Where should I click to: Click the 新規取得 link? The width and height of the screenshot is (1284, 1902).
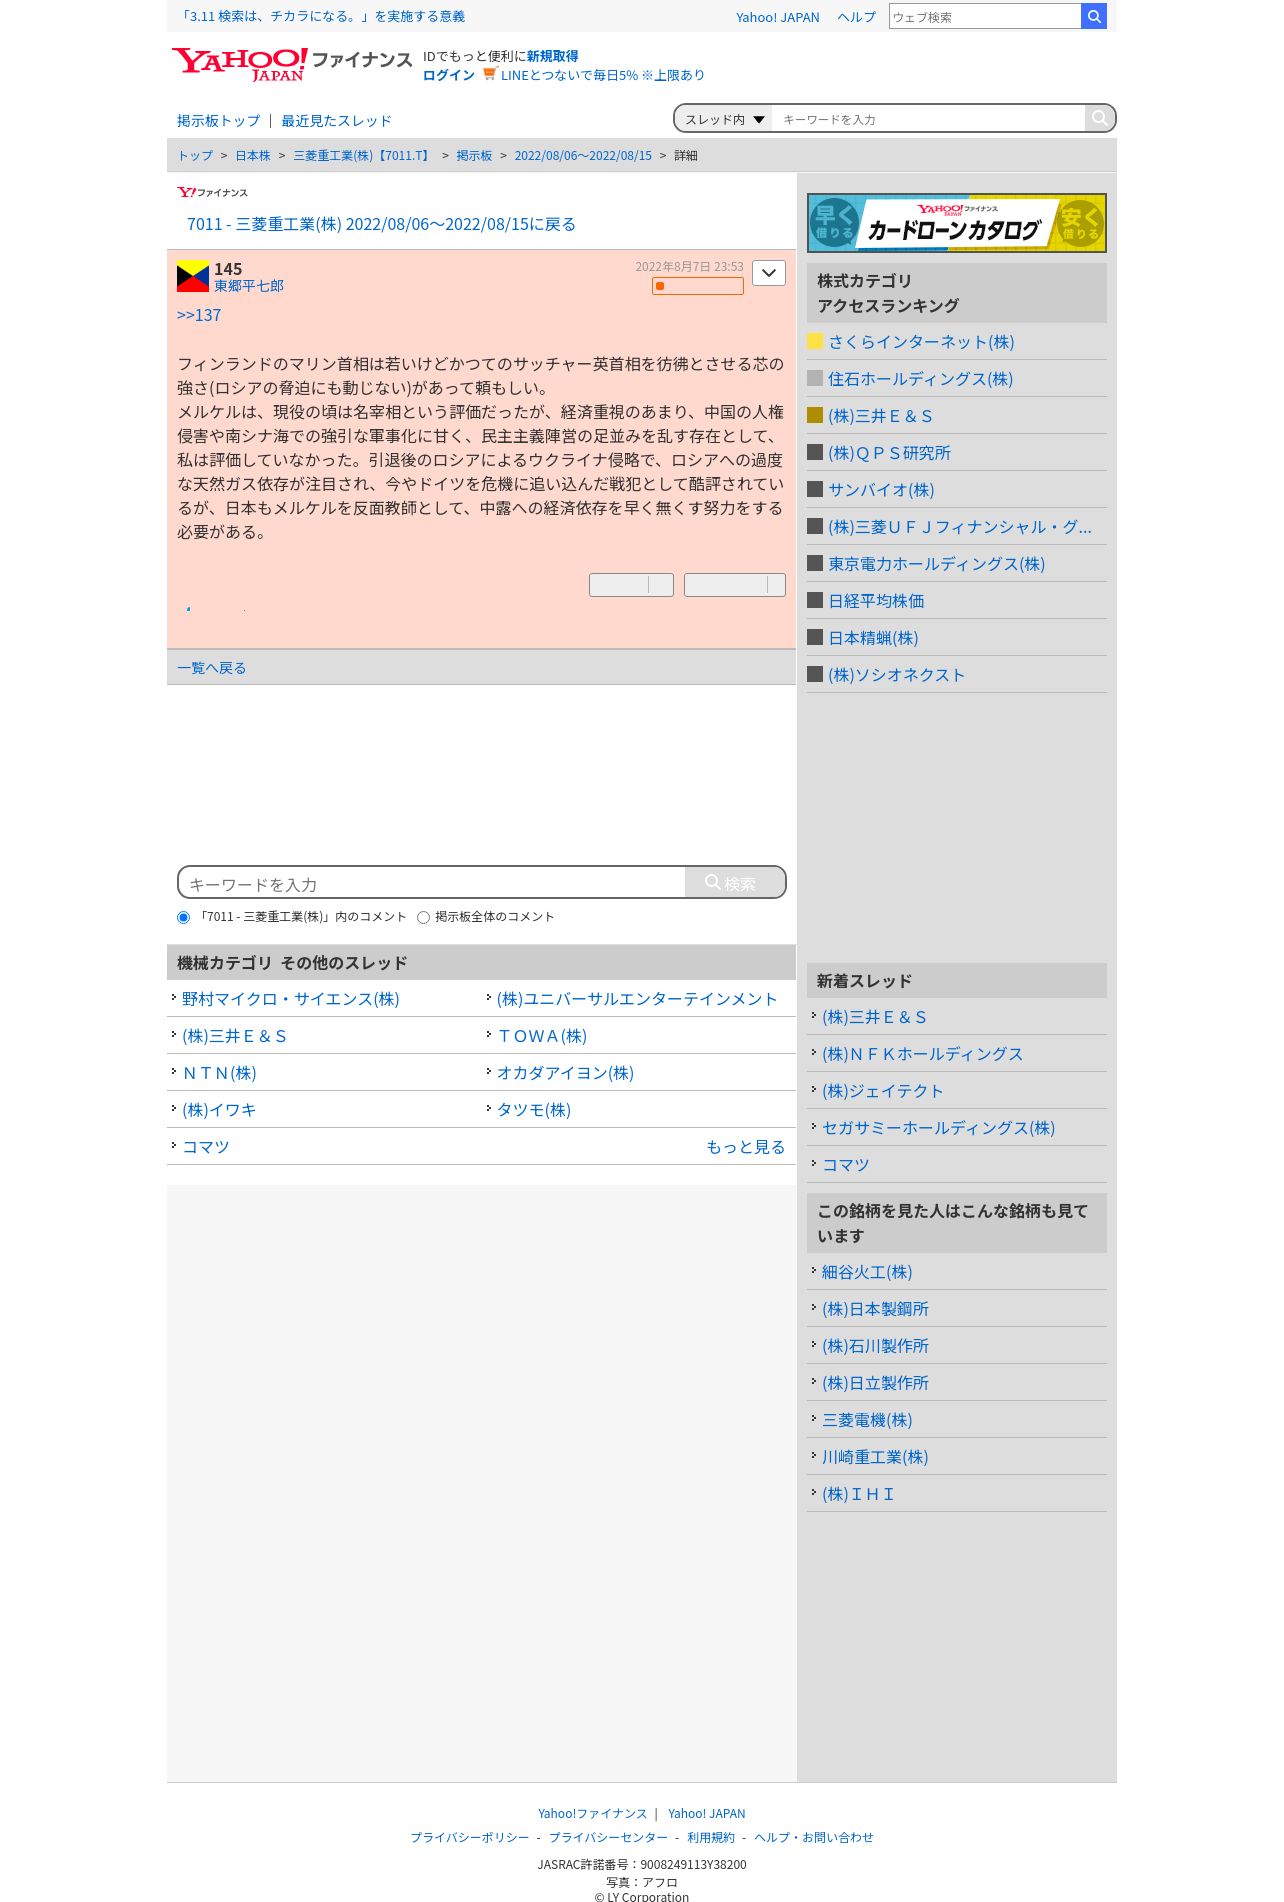[x=552, y=56]
